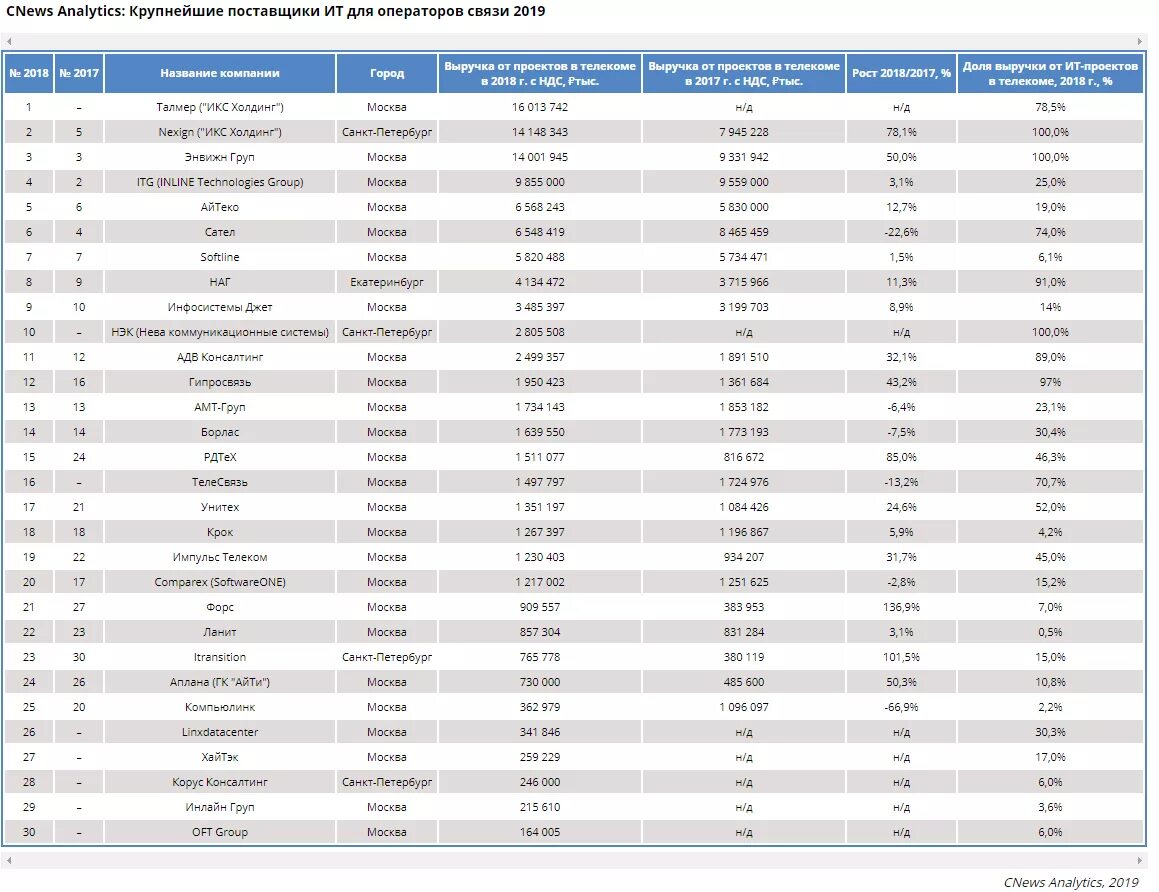Viewport: 1159px width, 892px height.
Task: Click the 'Энвижн Груп' company cell
Action: click(220, 157)
